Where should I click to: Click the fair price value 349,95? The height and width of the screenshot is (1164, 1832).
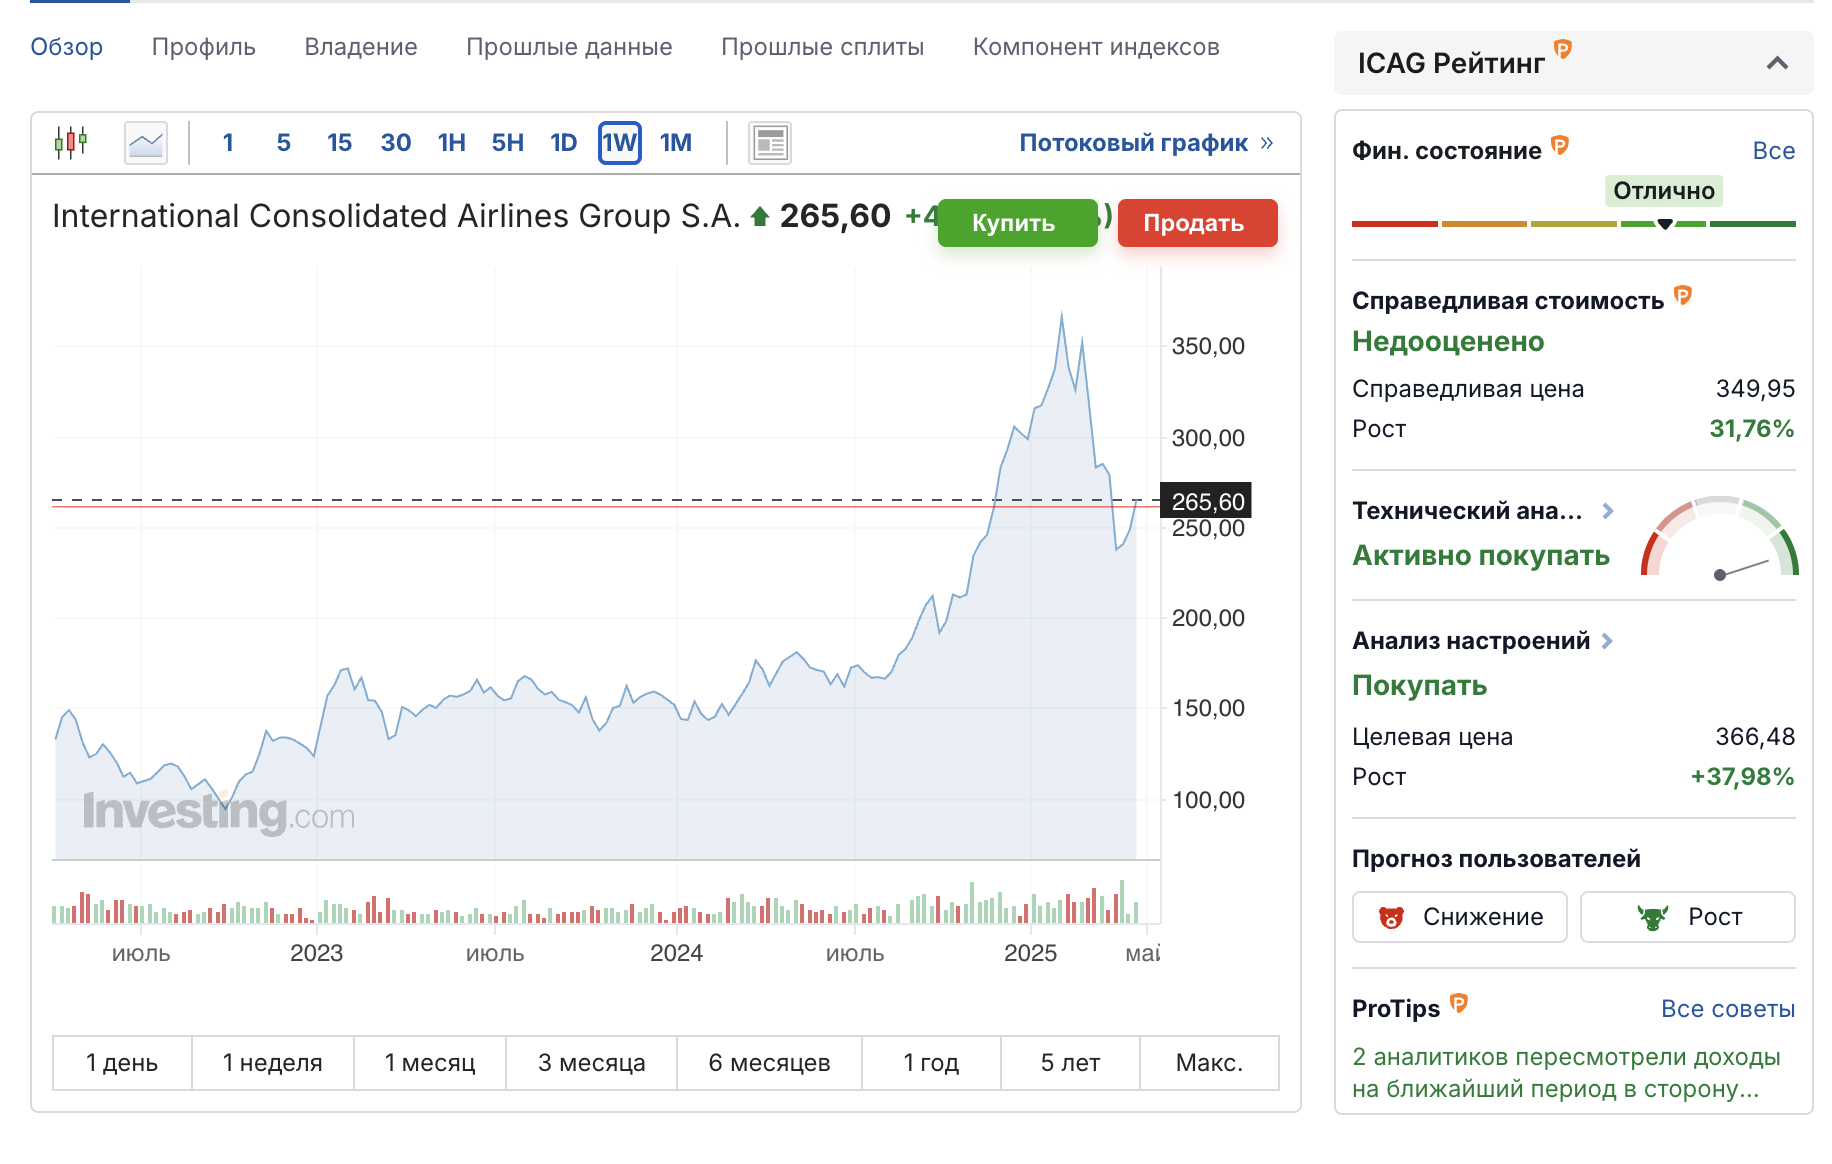tap(1756, 389)
